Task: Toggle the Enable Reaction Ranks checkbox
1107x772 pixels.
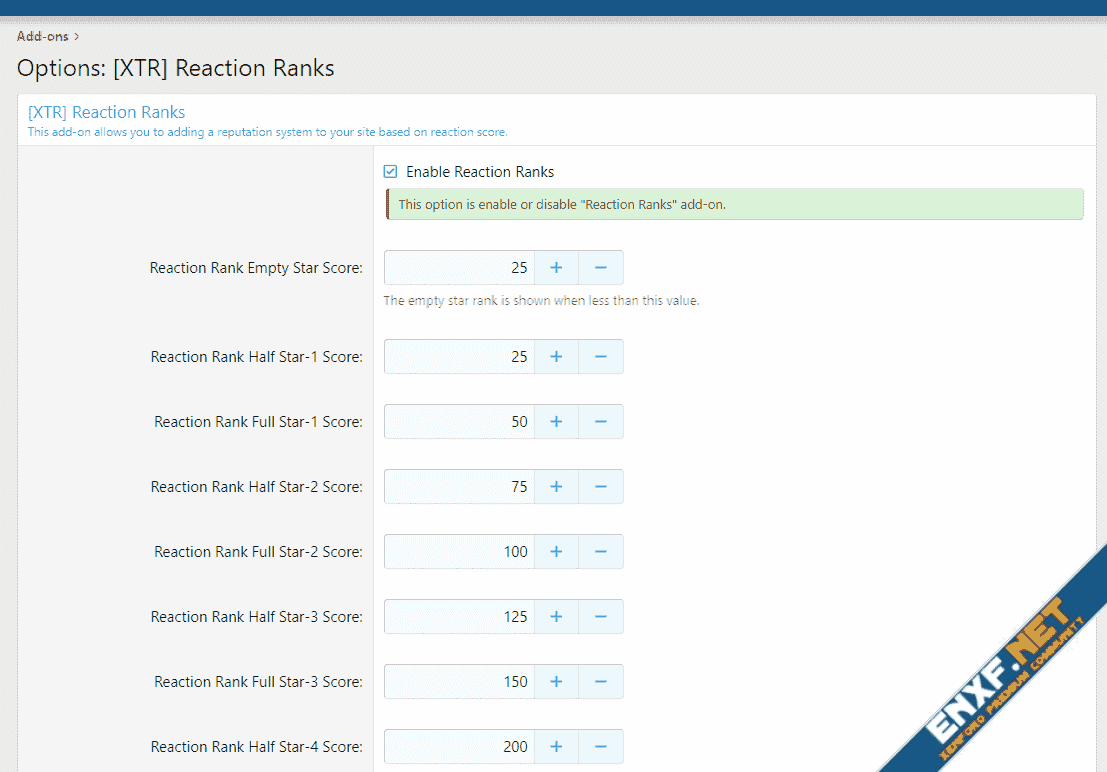Action: (391, 172)
